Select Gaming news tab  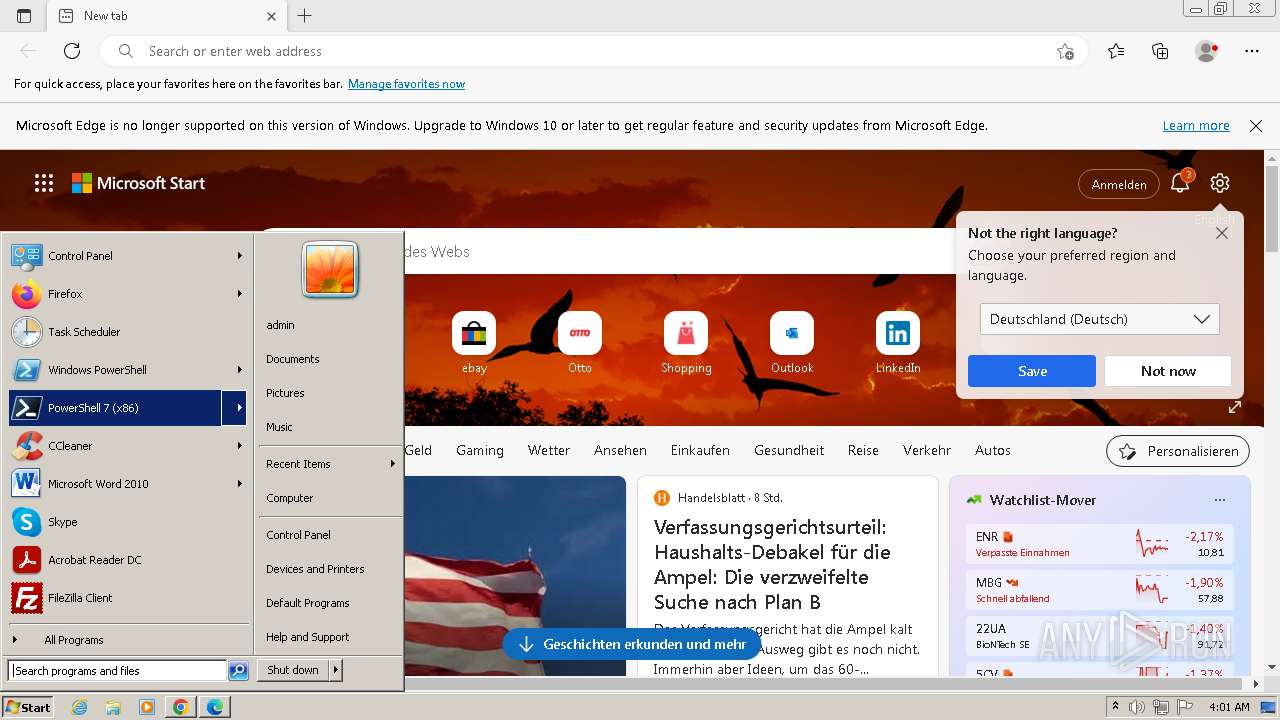(x=480, y=450)
